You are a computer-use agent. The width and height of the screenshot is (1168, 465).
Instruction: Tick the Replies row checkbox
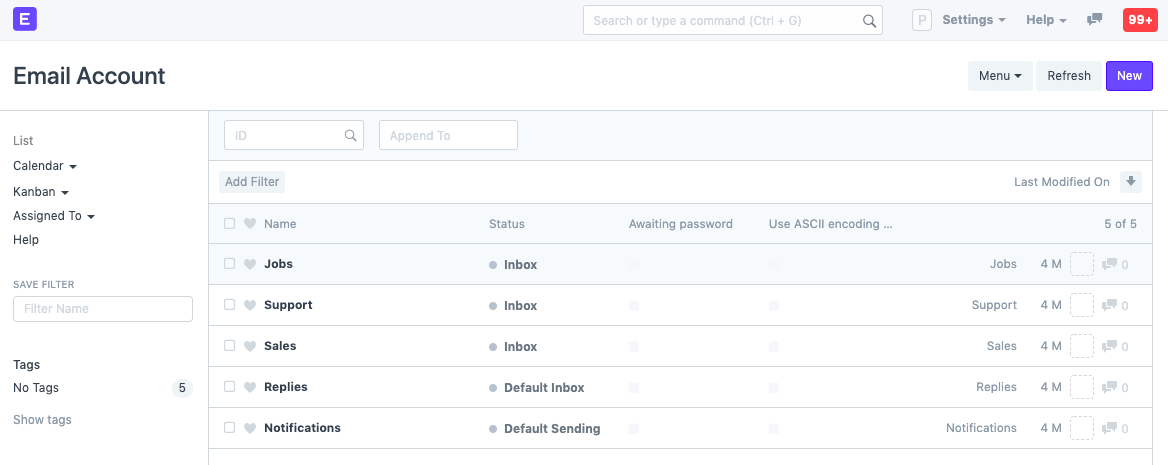point(230,387)
